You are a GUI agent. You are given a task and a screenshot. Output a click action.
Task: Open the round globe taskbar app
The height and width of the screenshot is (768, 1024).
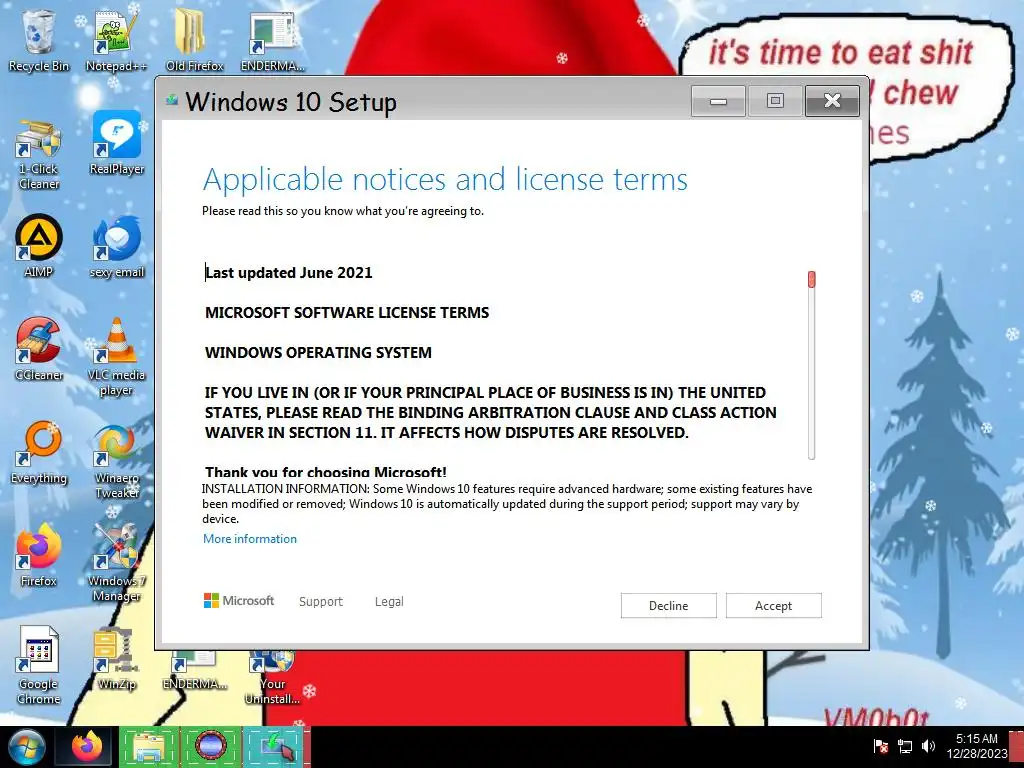211,747
